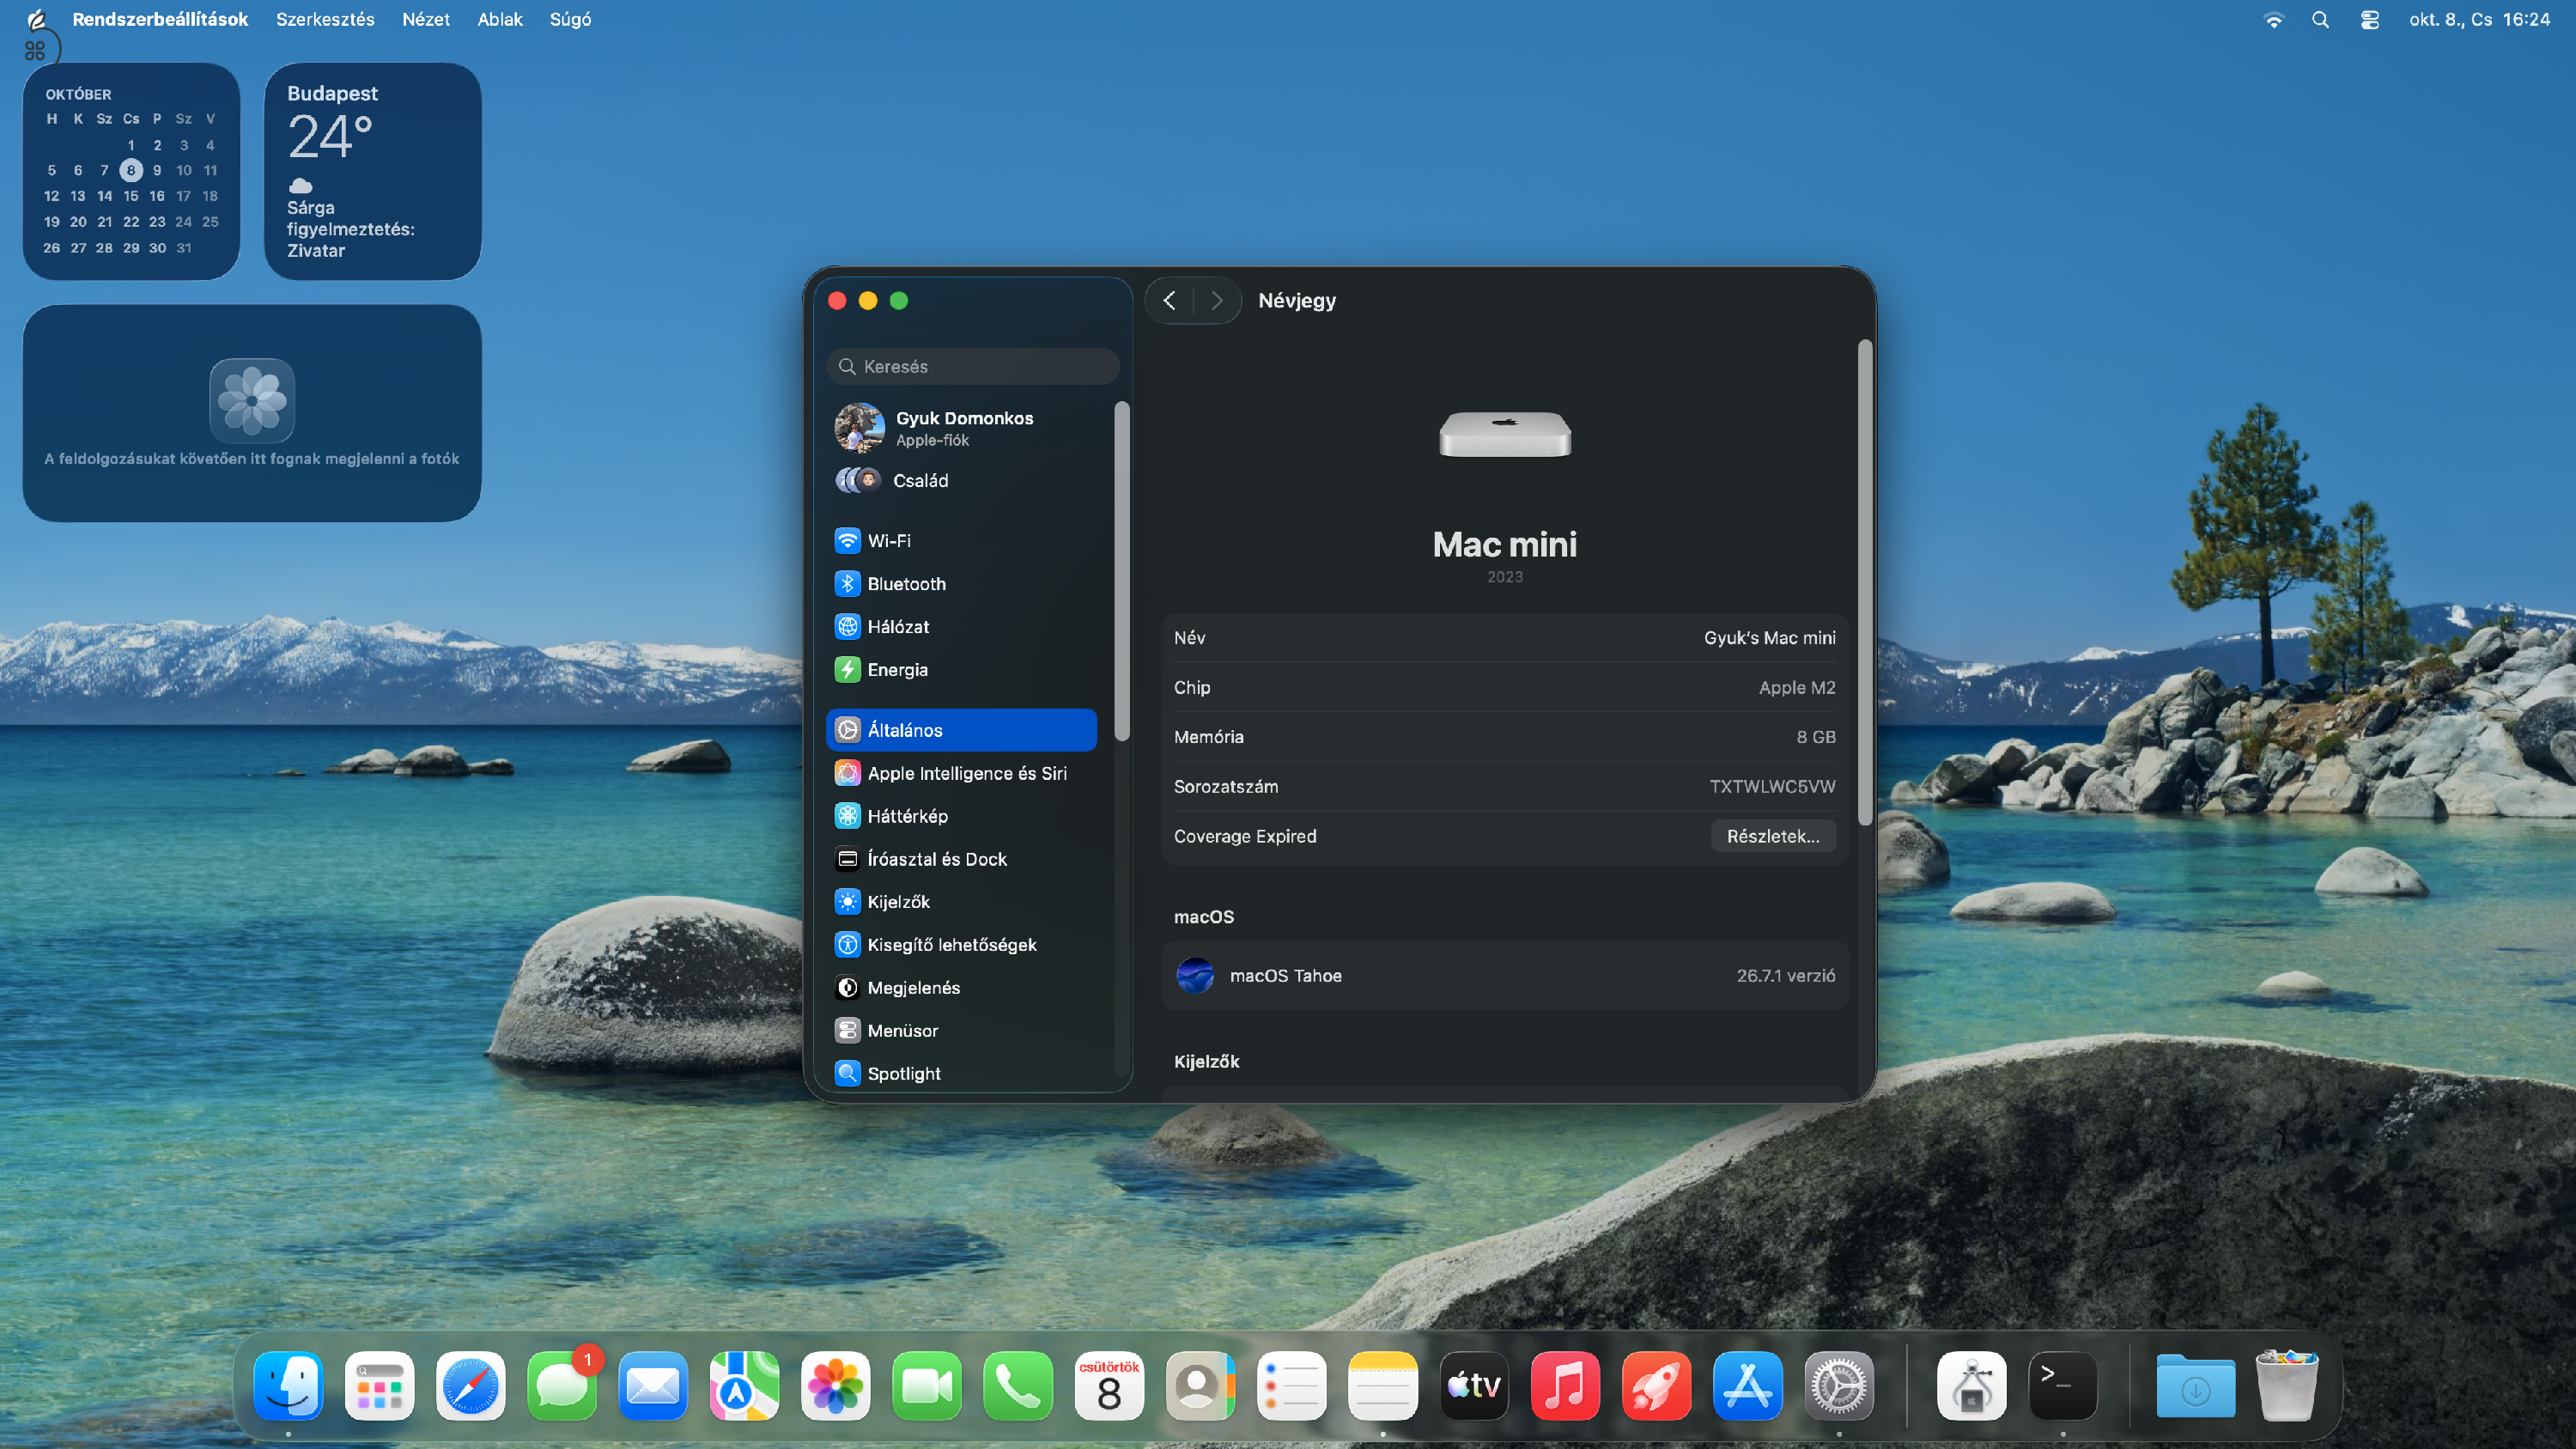2576x1449 pixels.
Task: Click the Névjegy pane vertical scrollbar
Action: coord(1864,583)
